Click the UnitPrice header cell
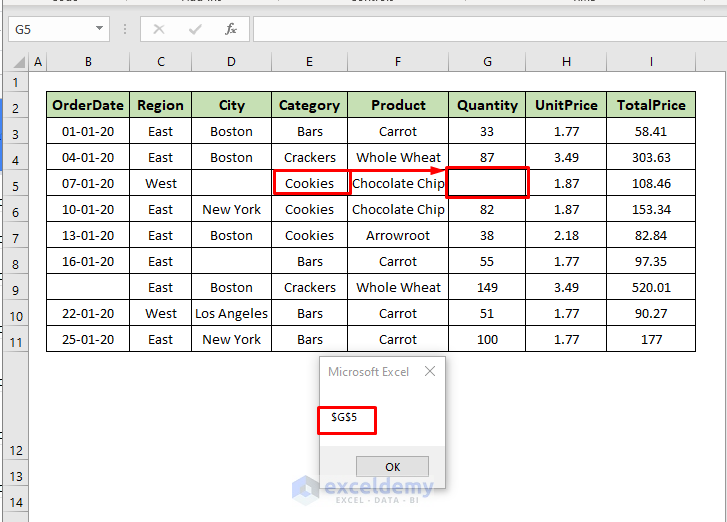The width and height of the screenshot is (727, 522). point(566,105)
